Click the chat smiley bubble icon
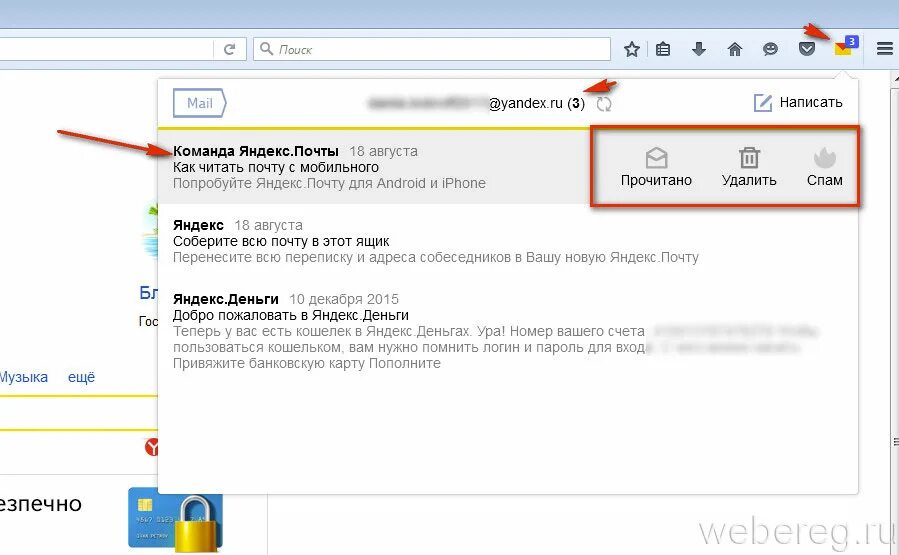The height and width of the screenshot is (555, 899). 770,49
